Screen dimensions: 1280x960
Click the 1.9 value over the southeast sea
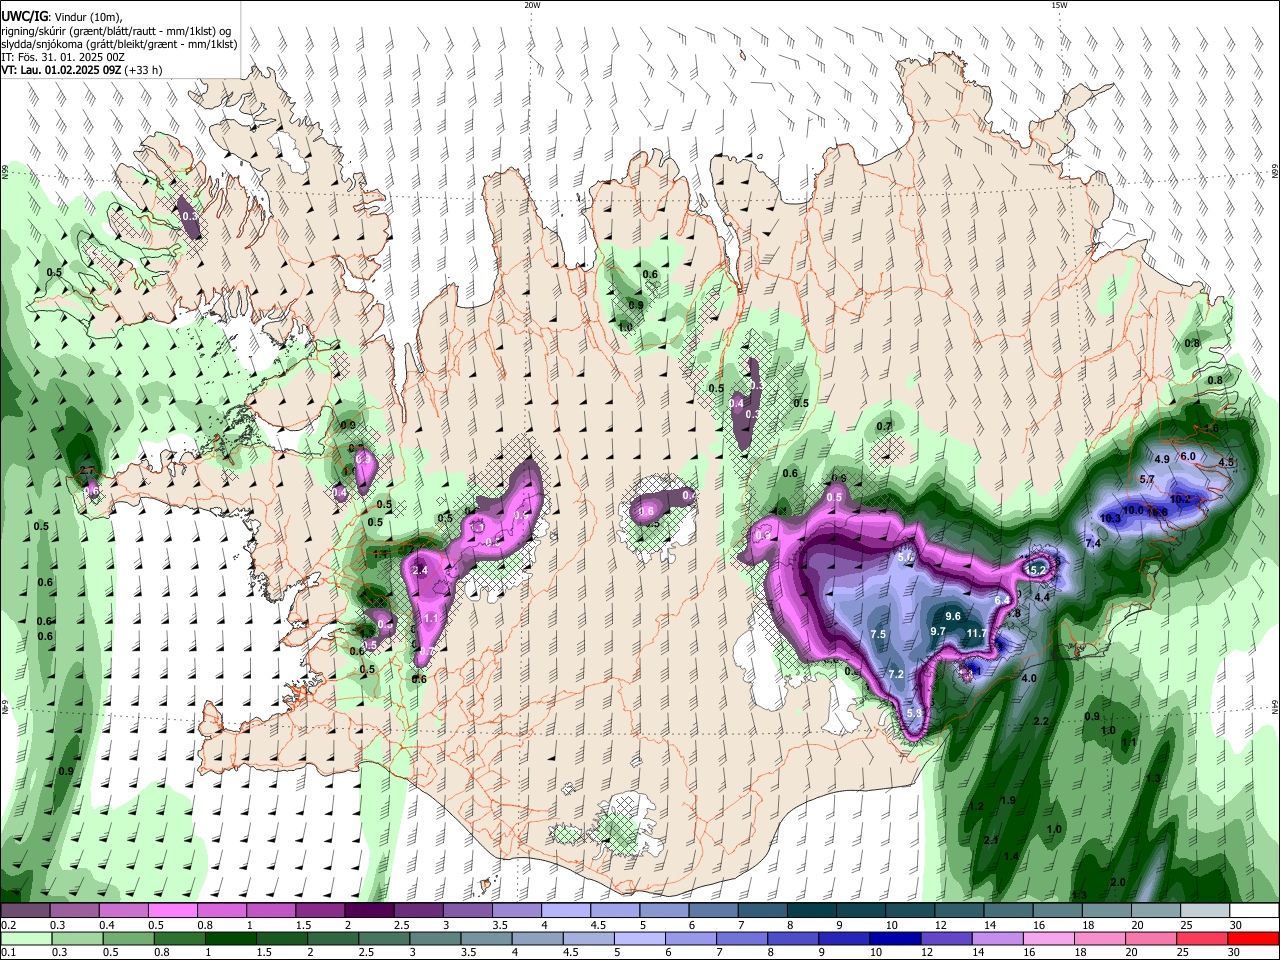pyautogui.click(x=1008, y=801)
